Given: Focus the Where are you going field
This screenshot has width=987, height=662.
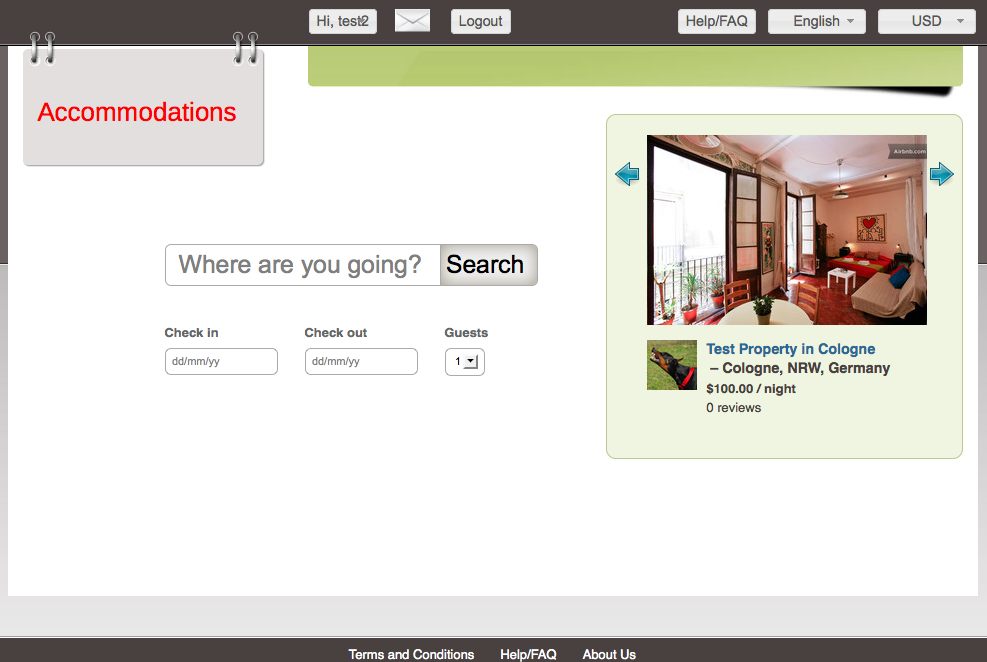Looking at the screenshot, I should click(303, 265).
